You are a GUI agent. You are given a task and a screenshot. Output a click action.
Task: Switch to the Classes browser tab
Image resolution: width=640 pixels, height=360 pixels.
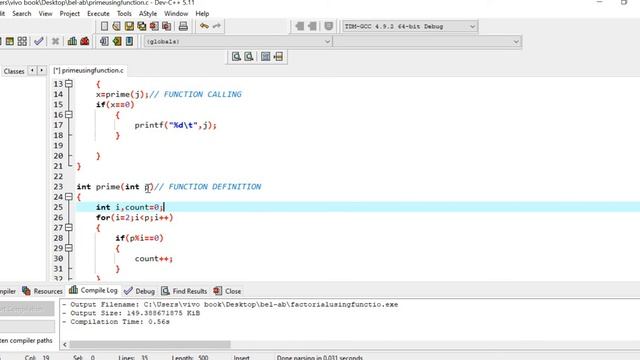[x=14, y=71]
